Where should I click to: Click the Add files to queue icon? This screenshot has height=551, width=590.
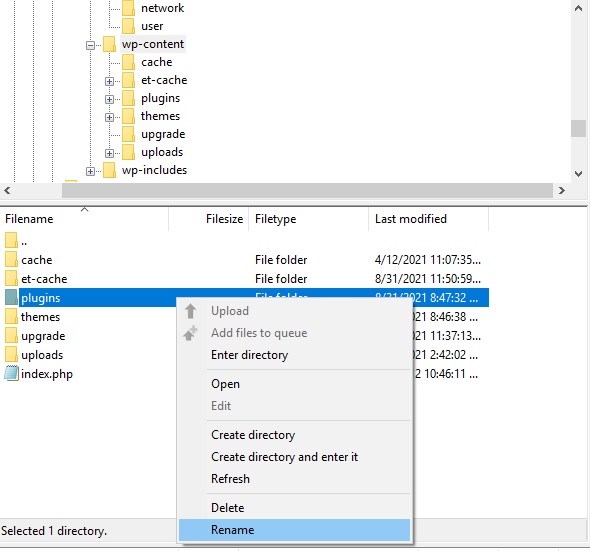point(190,333)
